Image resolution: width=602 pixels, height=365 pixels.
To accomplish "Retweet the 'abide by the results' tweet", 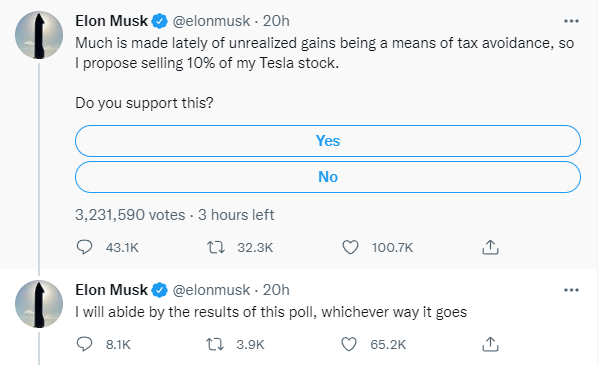I will [x=216, y=344].
